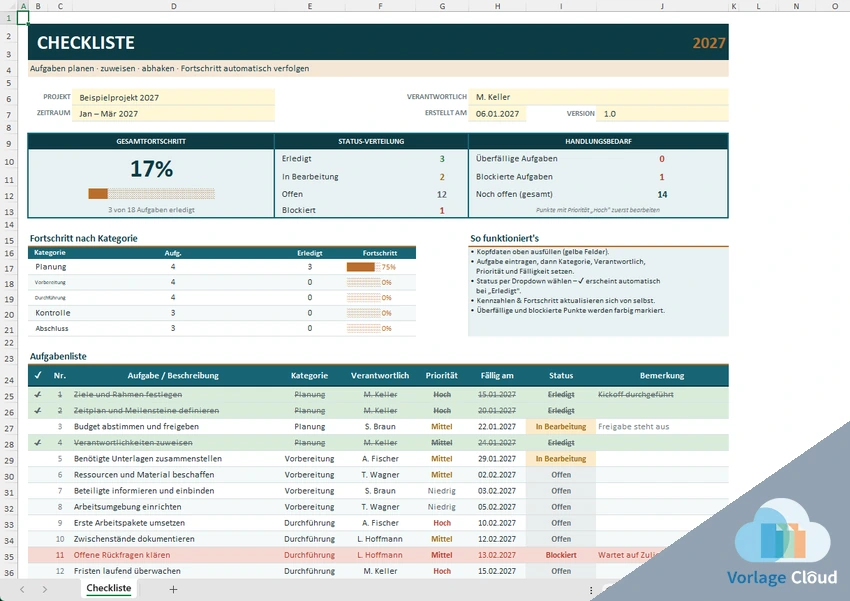Open the priority cell Hoch for Erste Arbeitspakete umsetzen

pos(442,523)
